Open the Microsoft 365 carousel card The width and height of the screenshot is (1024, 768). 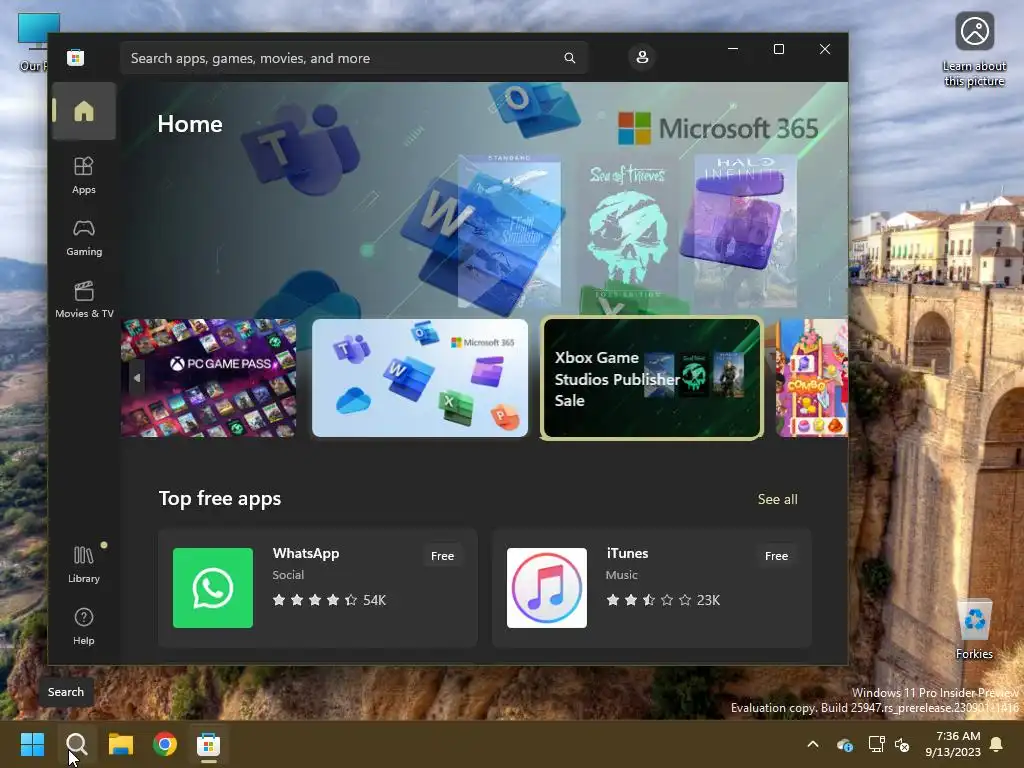420,377
